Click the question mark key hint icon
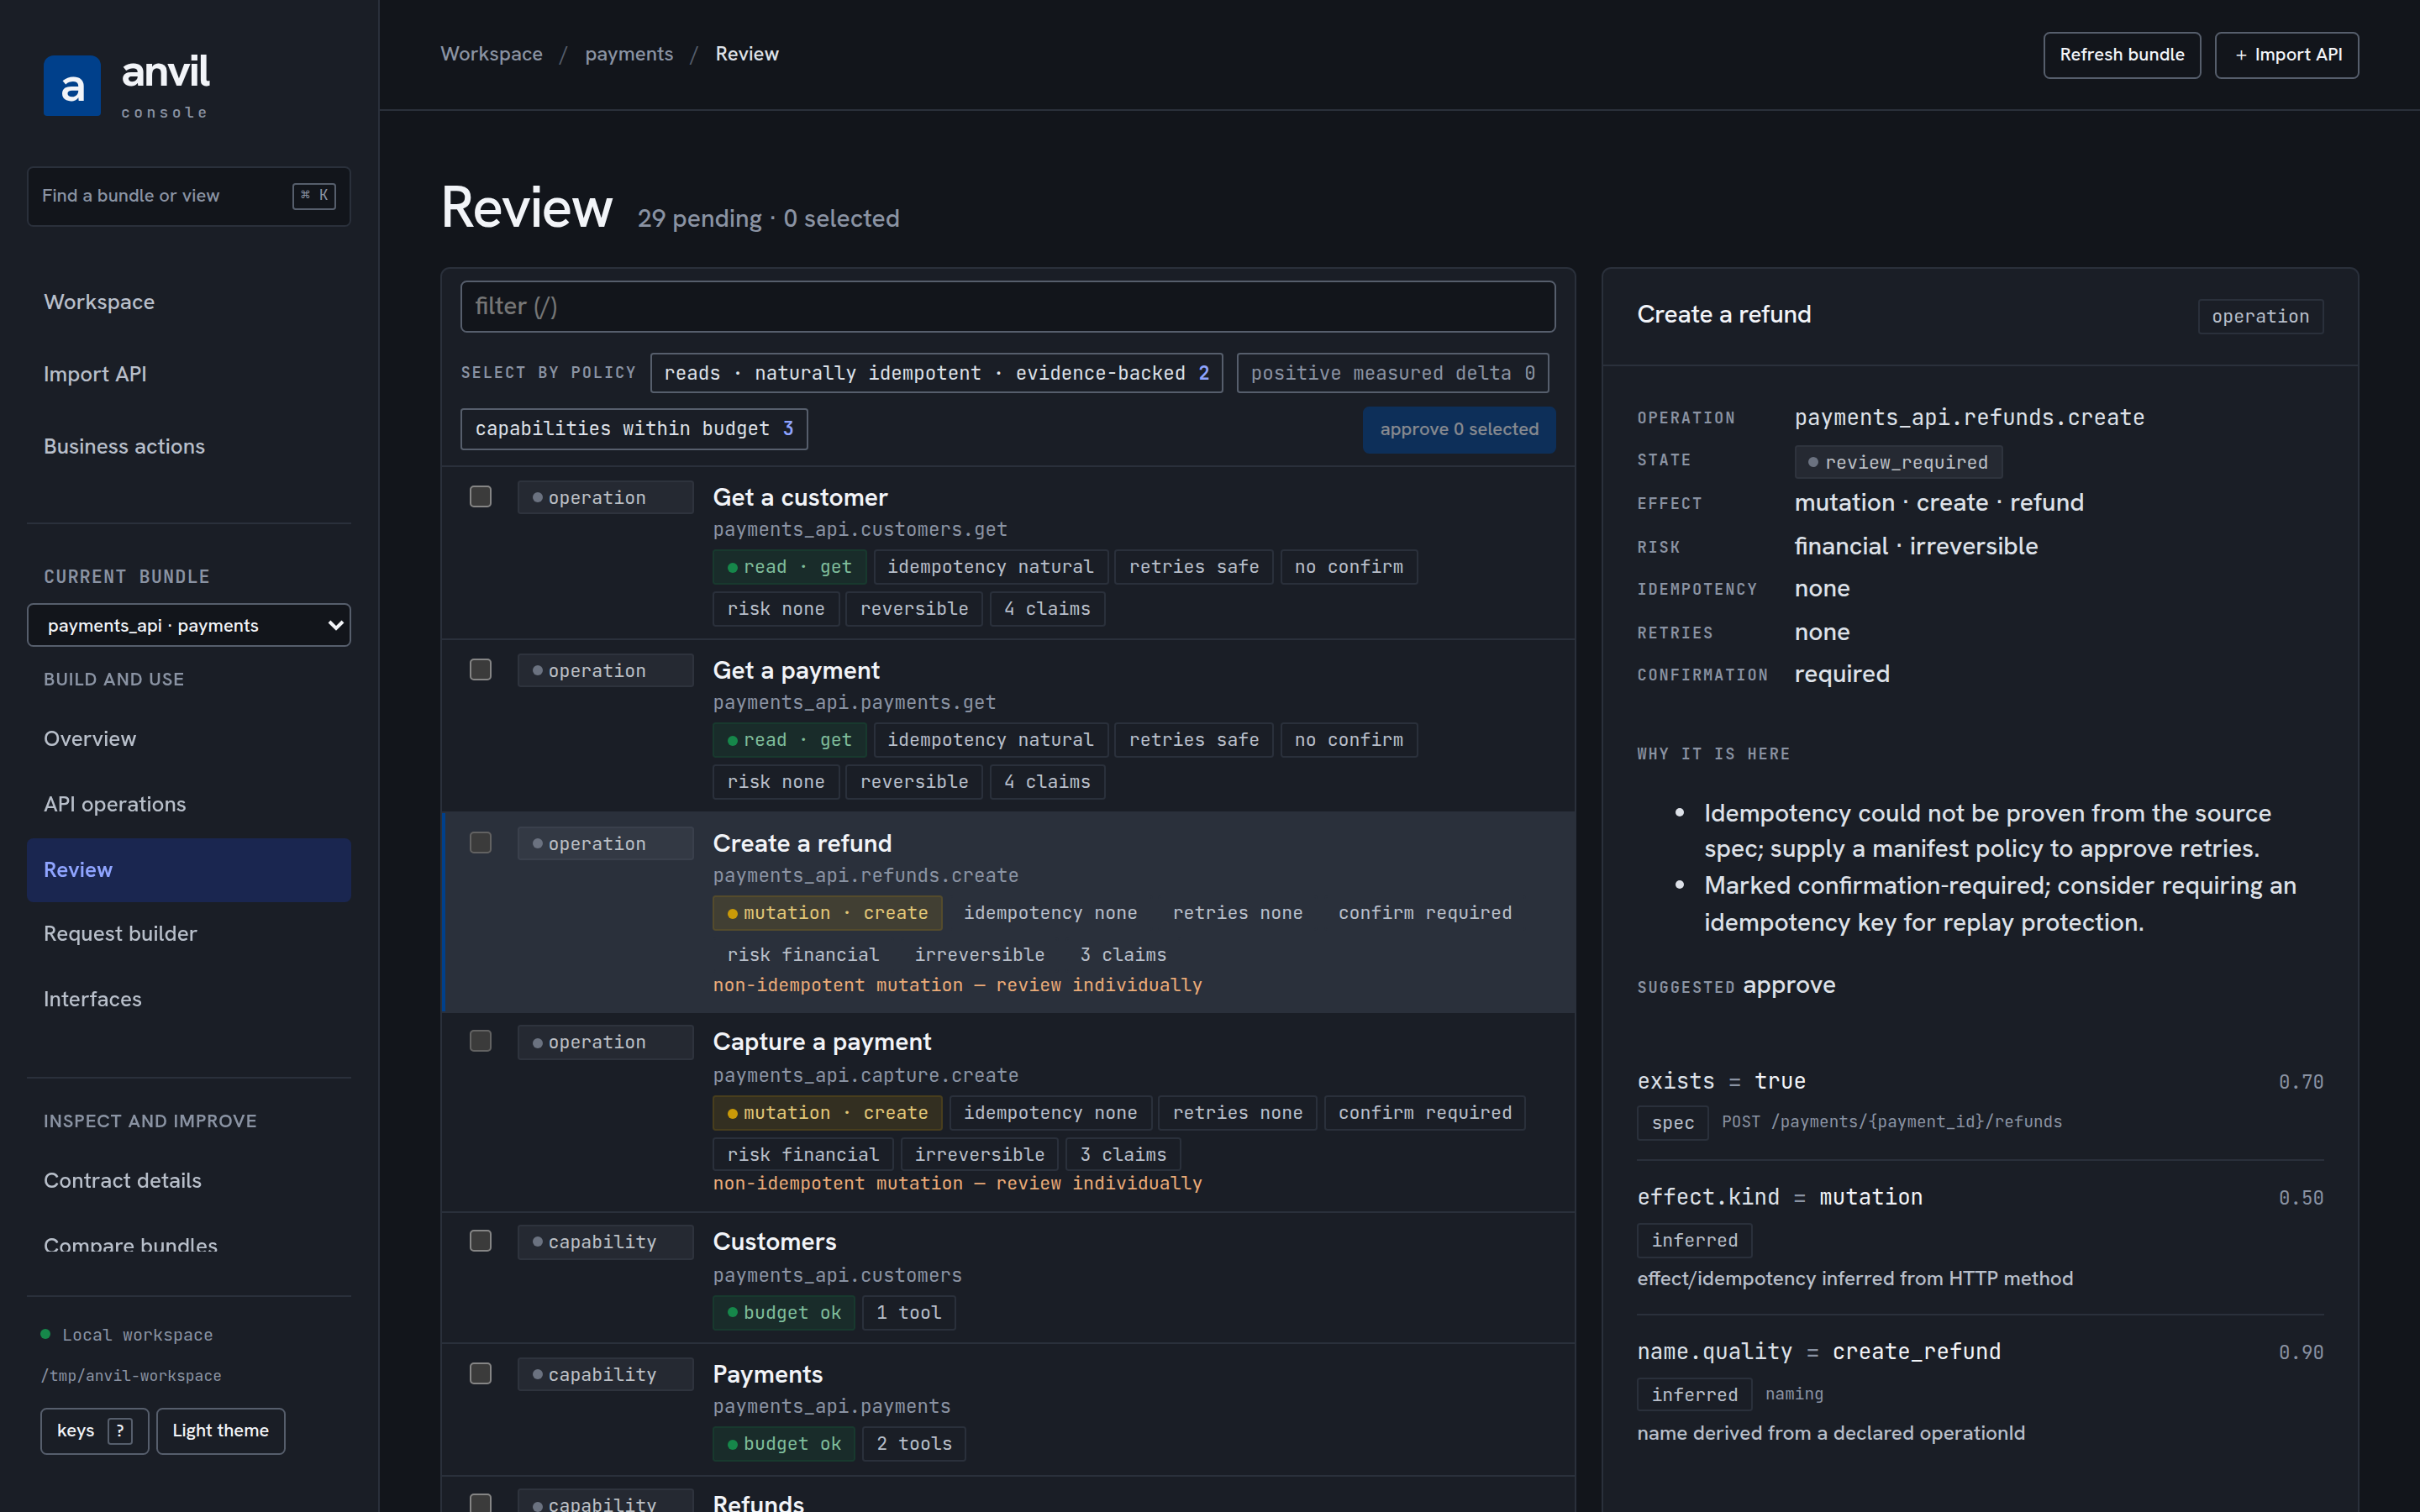The height and width of the screenshot is (1512, 2420). 120,1431
